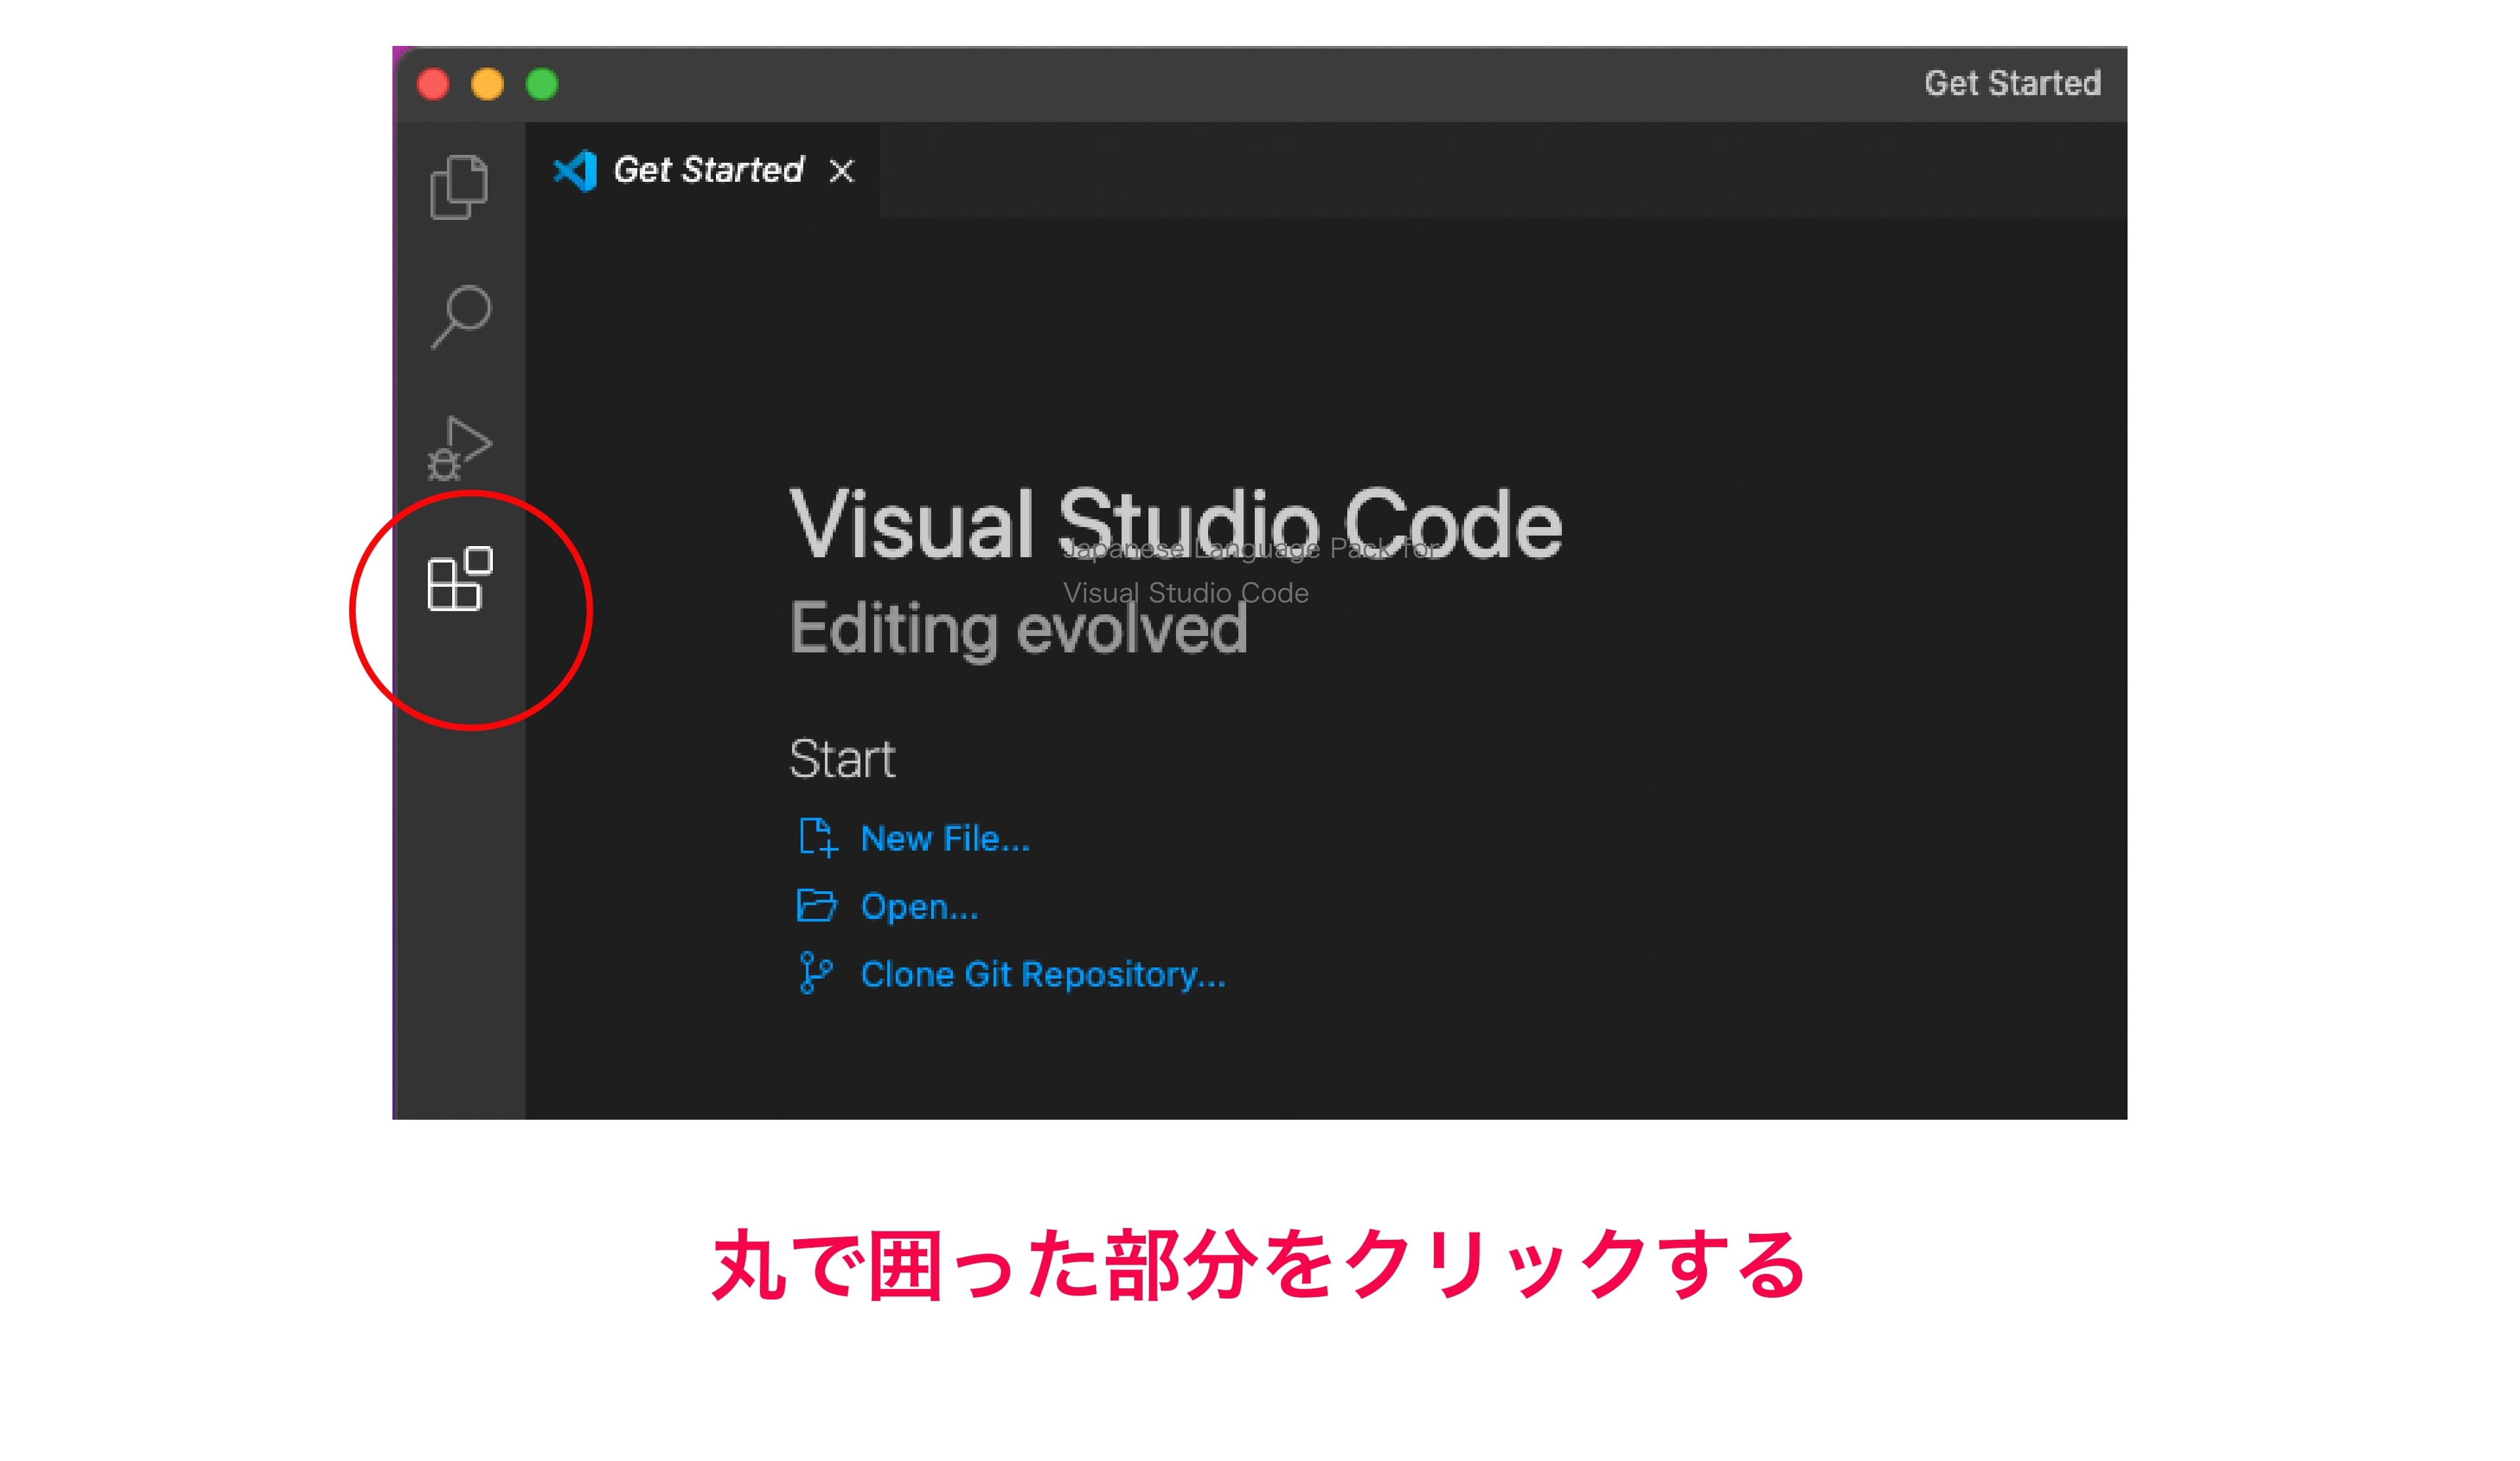Click Get Started title bar text

(x=2012, y=83)
